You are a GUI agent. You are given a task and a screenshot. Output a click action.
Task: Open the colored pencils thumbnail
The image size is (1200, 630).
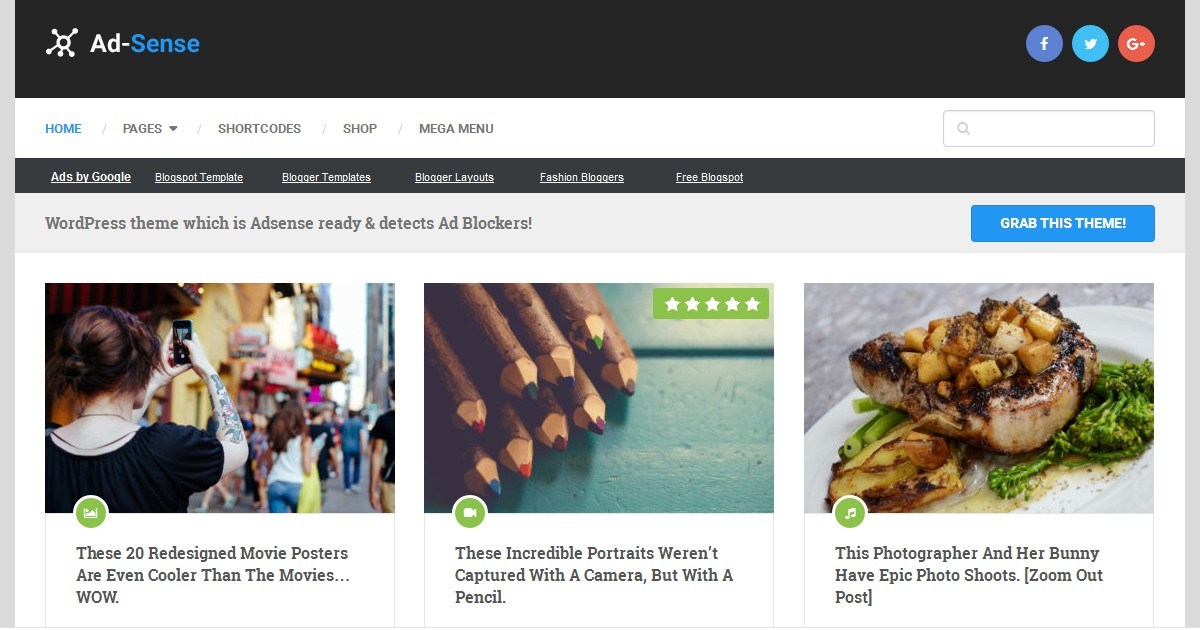tap(599, 398)
